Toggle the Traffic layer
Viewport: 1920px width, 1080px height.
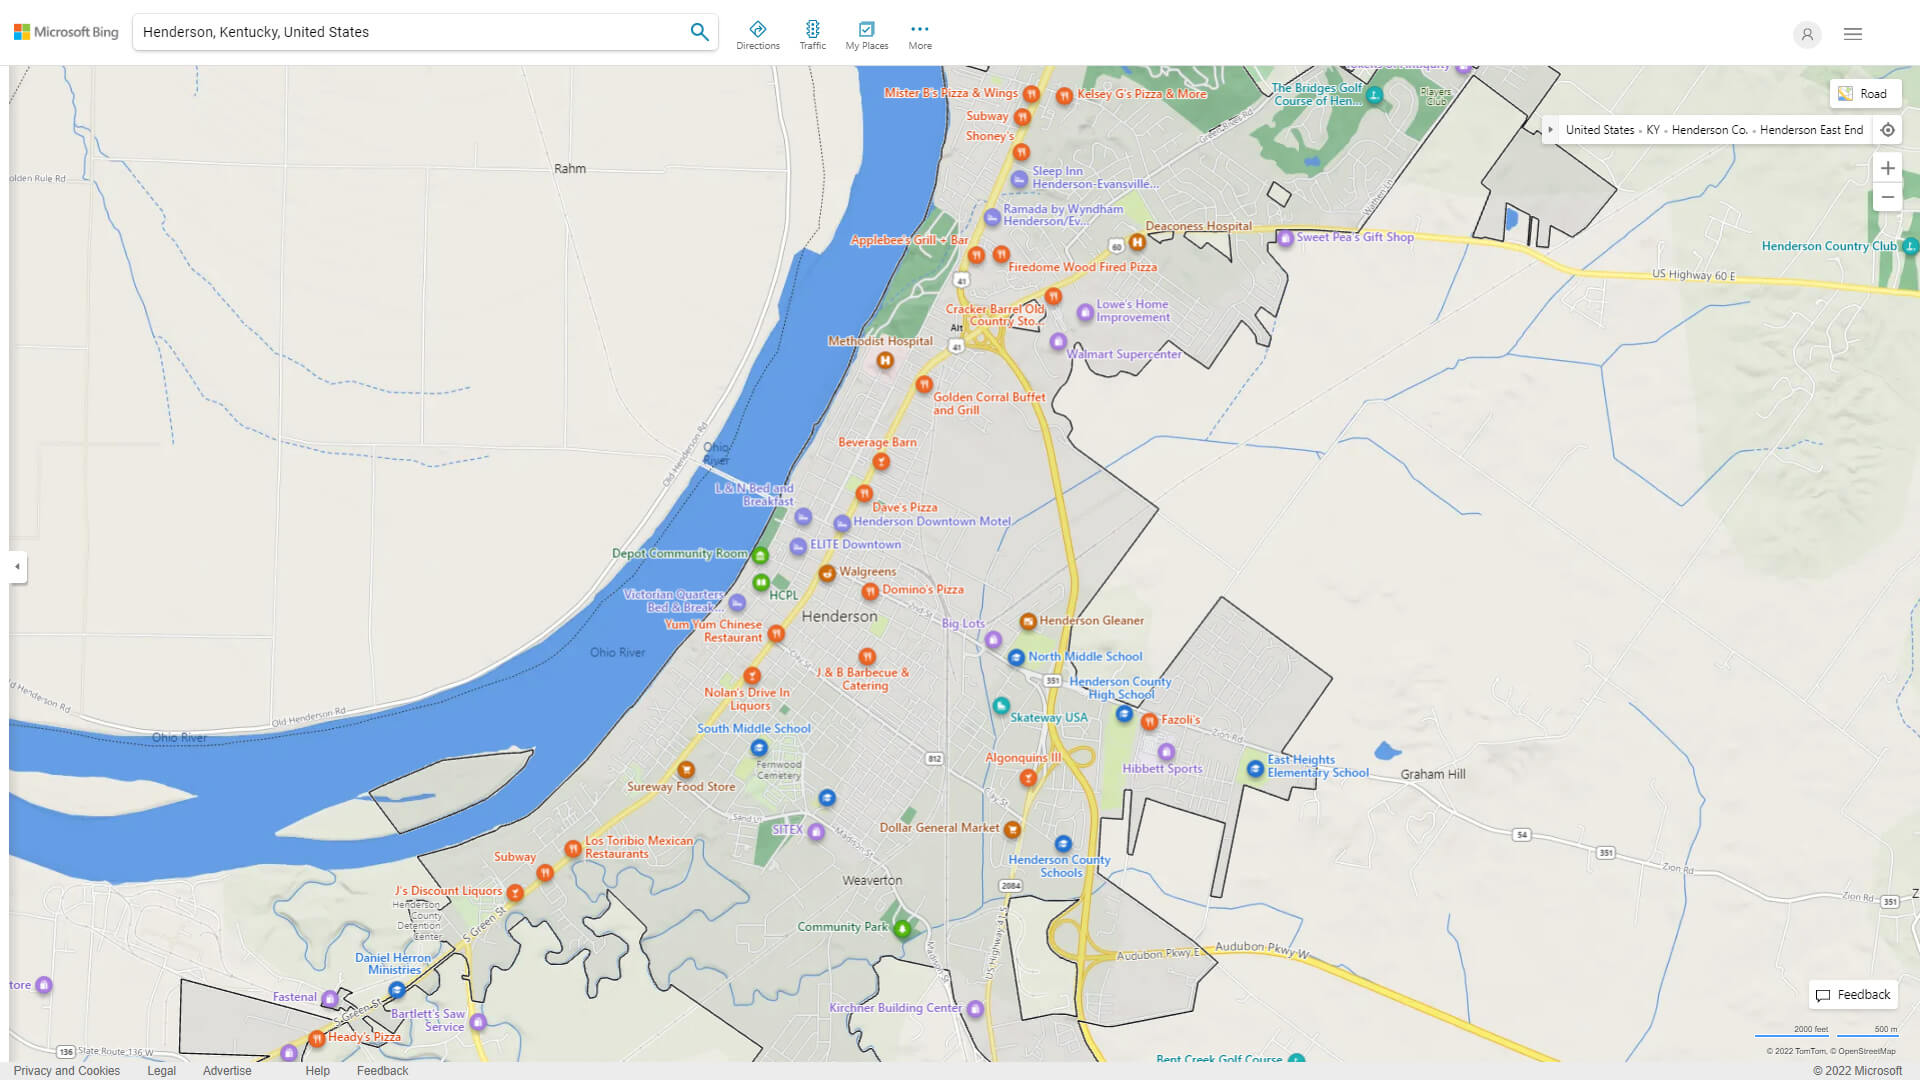pyautogui.click(x=813, y=32)
